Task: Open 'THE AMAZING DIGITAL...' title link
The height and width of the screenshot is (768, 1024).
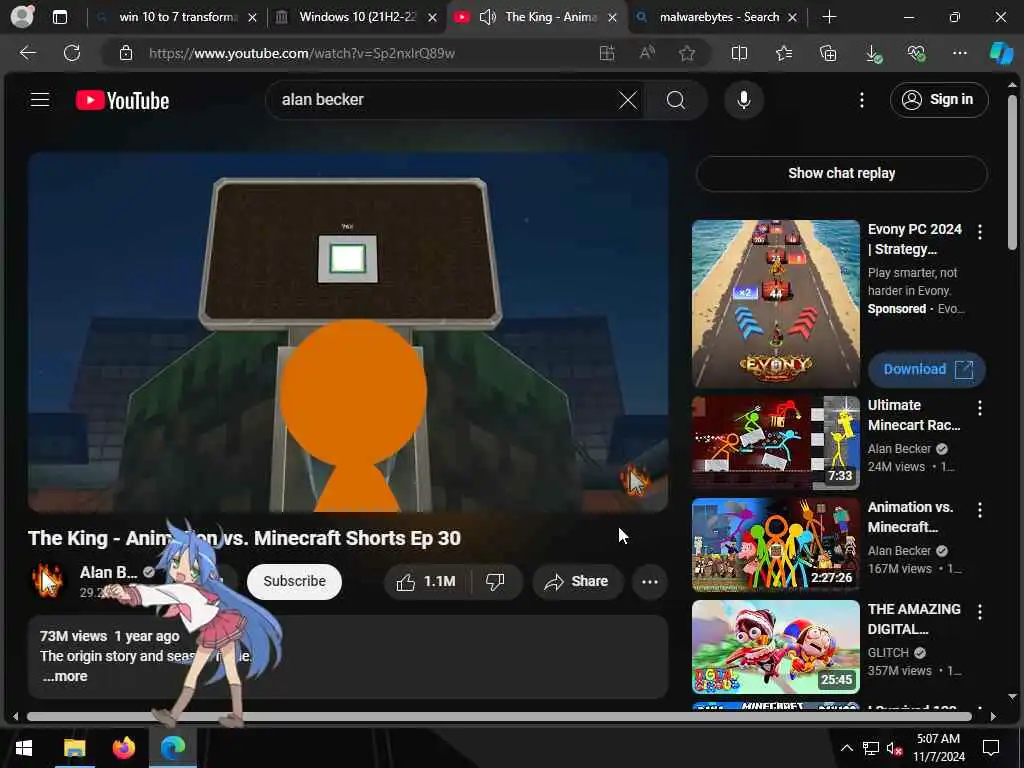Action: pyautogui.click(x=914, y=619)
